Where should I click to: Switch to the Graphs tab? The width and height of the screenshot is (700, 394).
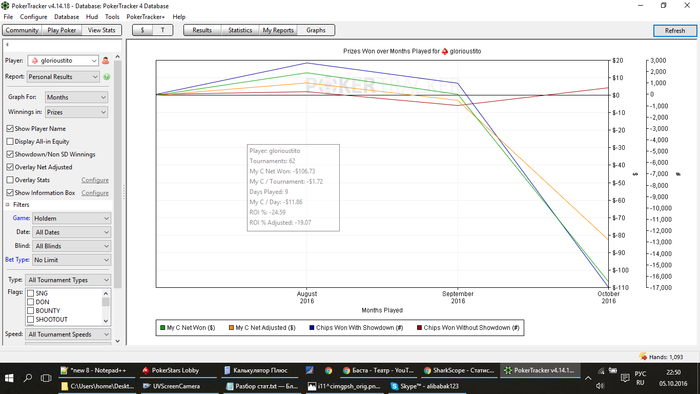(316, 30)
